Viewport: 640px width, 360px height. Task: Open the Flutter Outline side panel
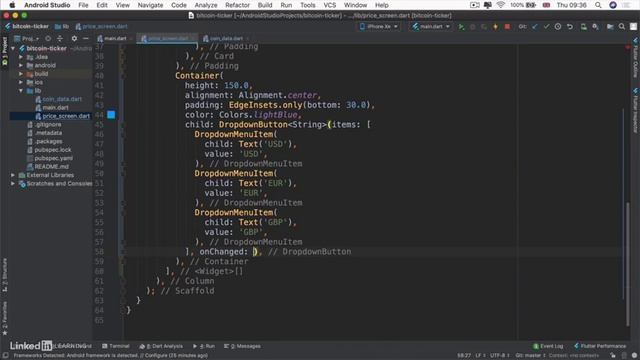tap(636, 58)
